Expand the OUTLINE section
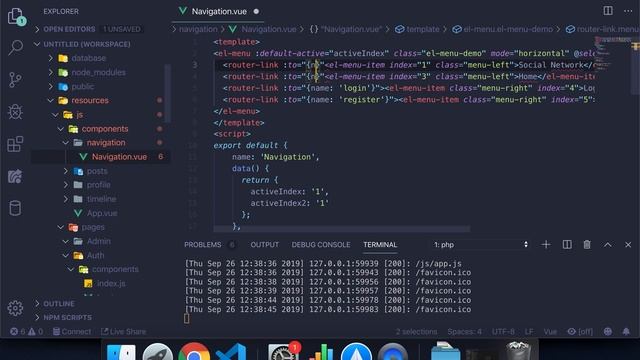640x360 pixels. [x=59, y=304]
